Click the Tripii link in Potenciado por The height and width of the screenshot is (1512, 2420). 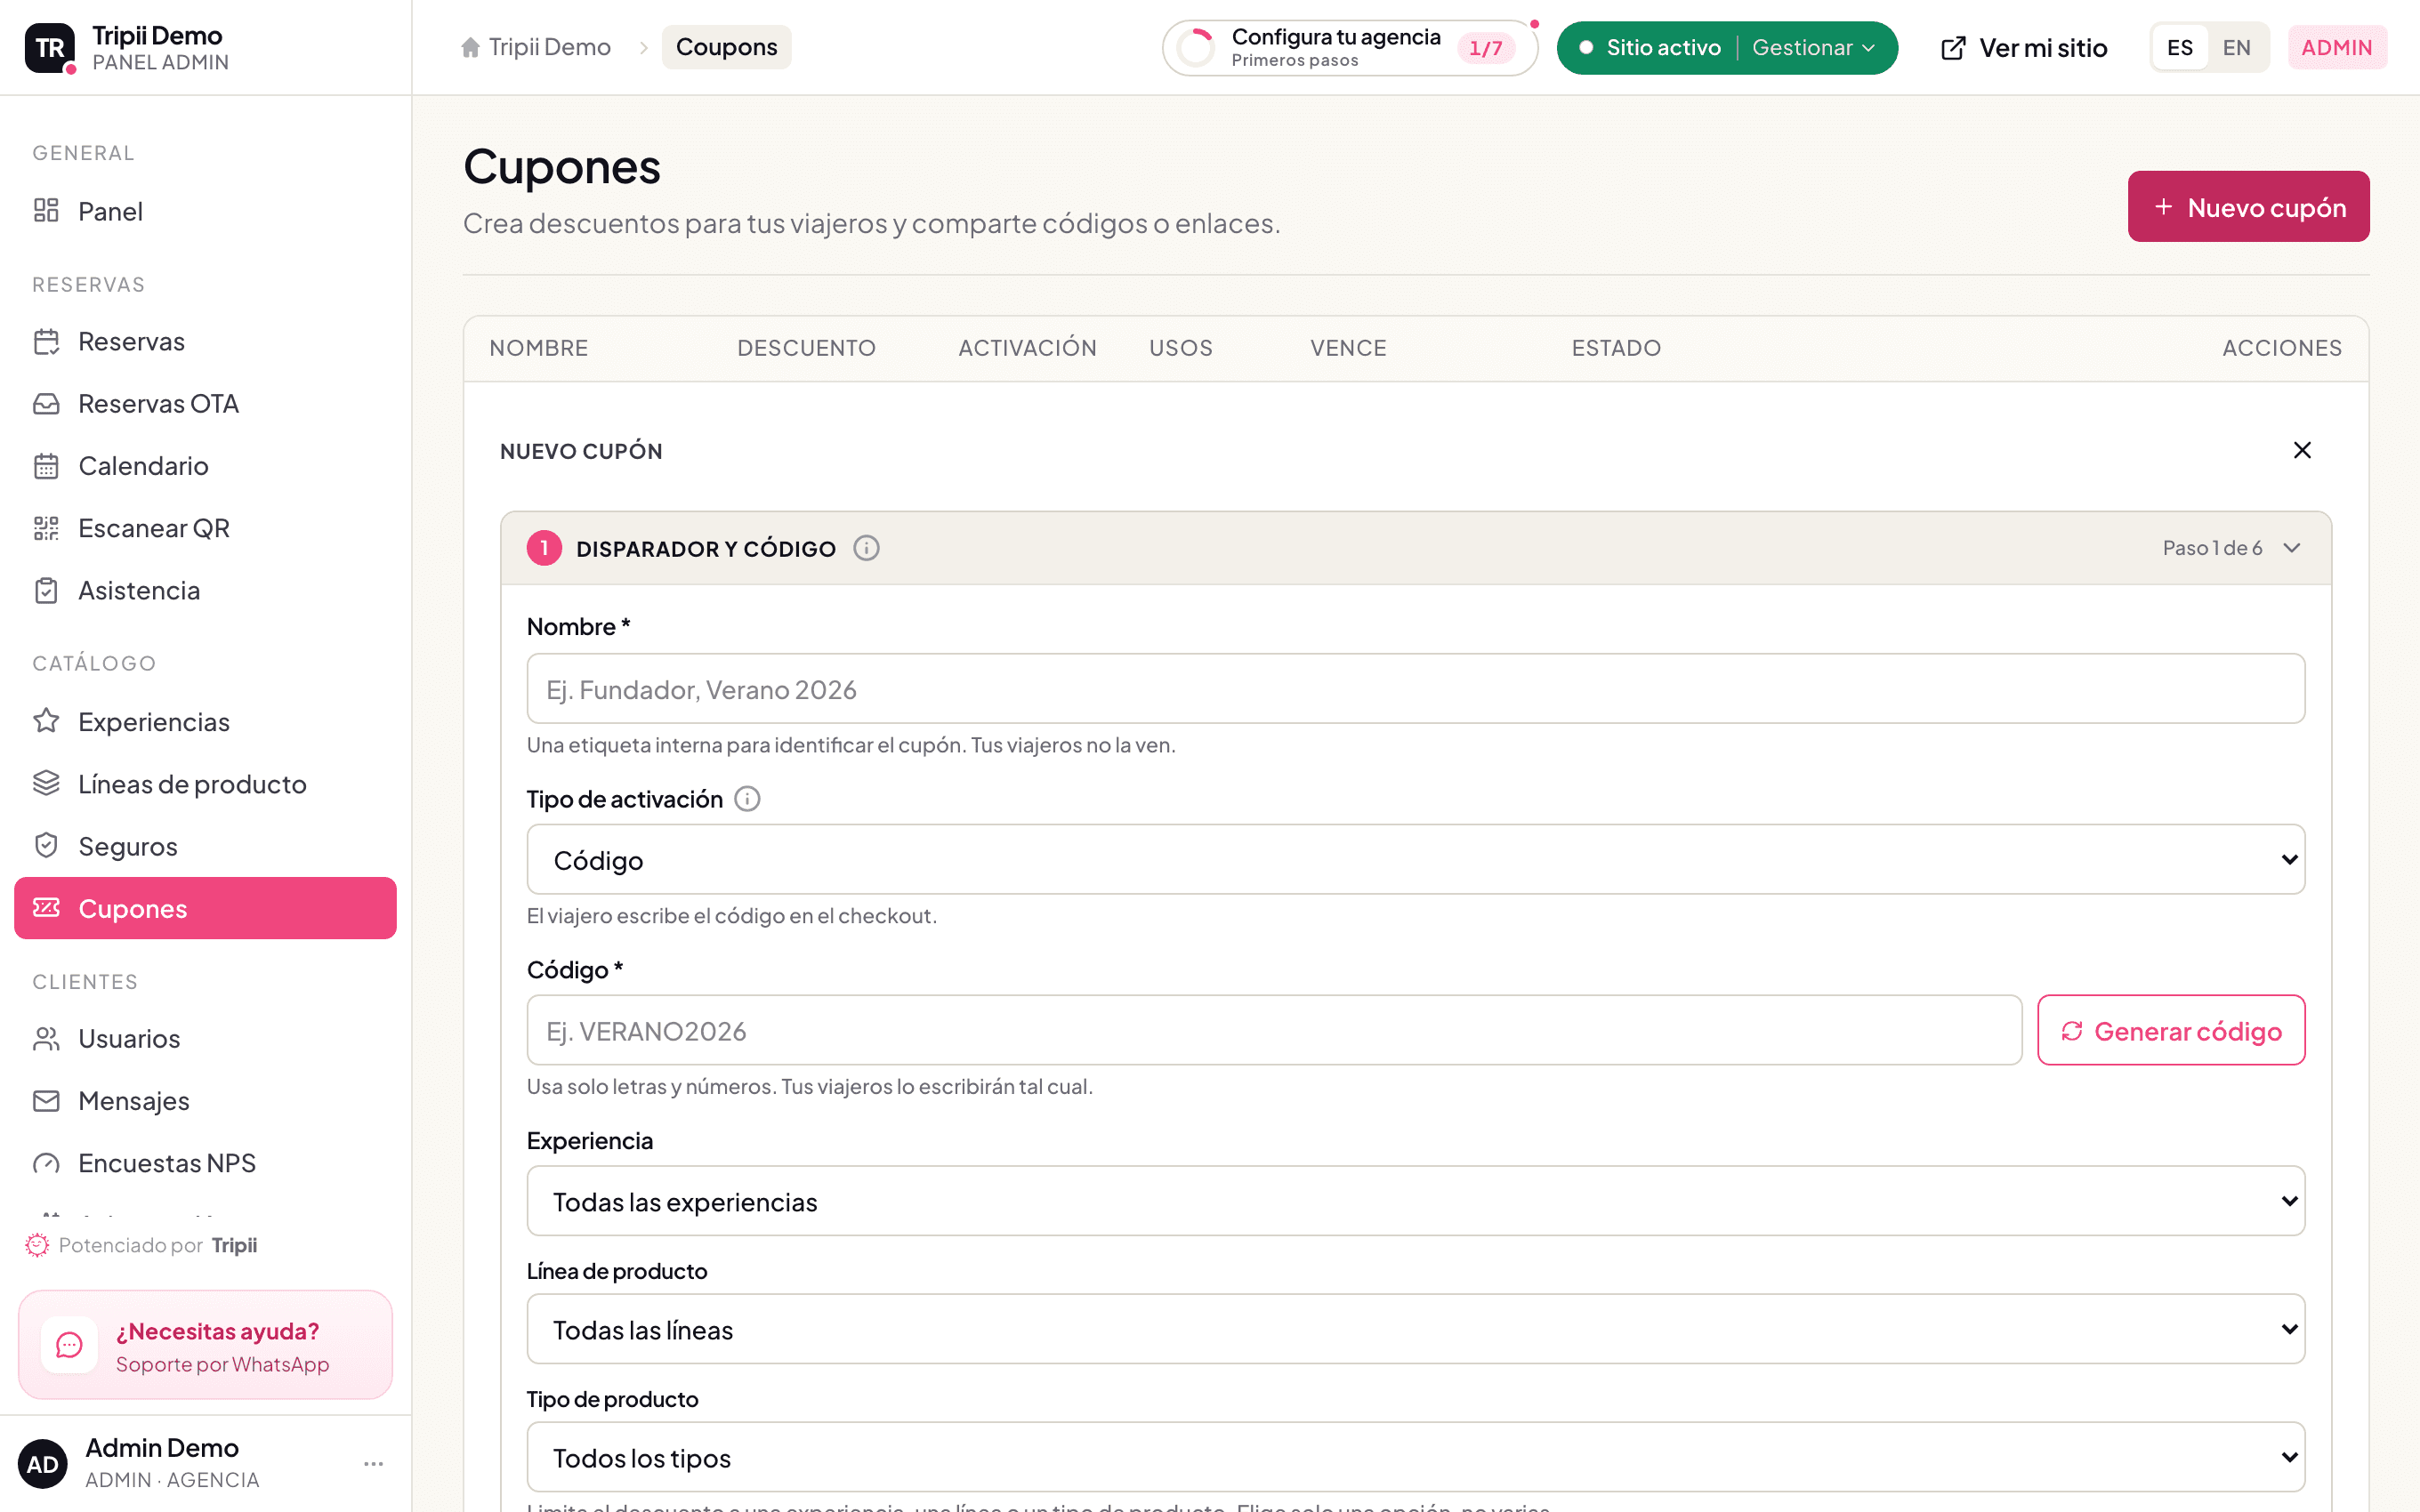tap(234, 1245)
